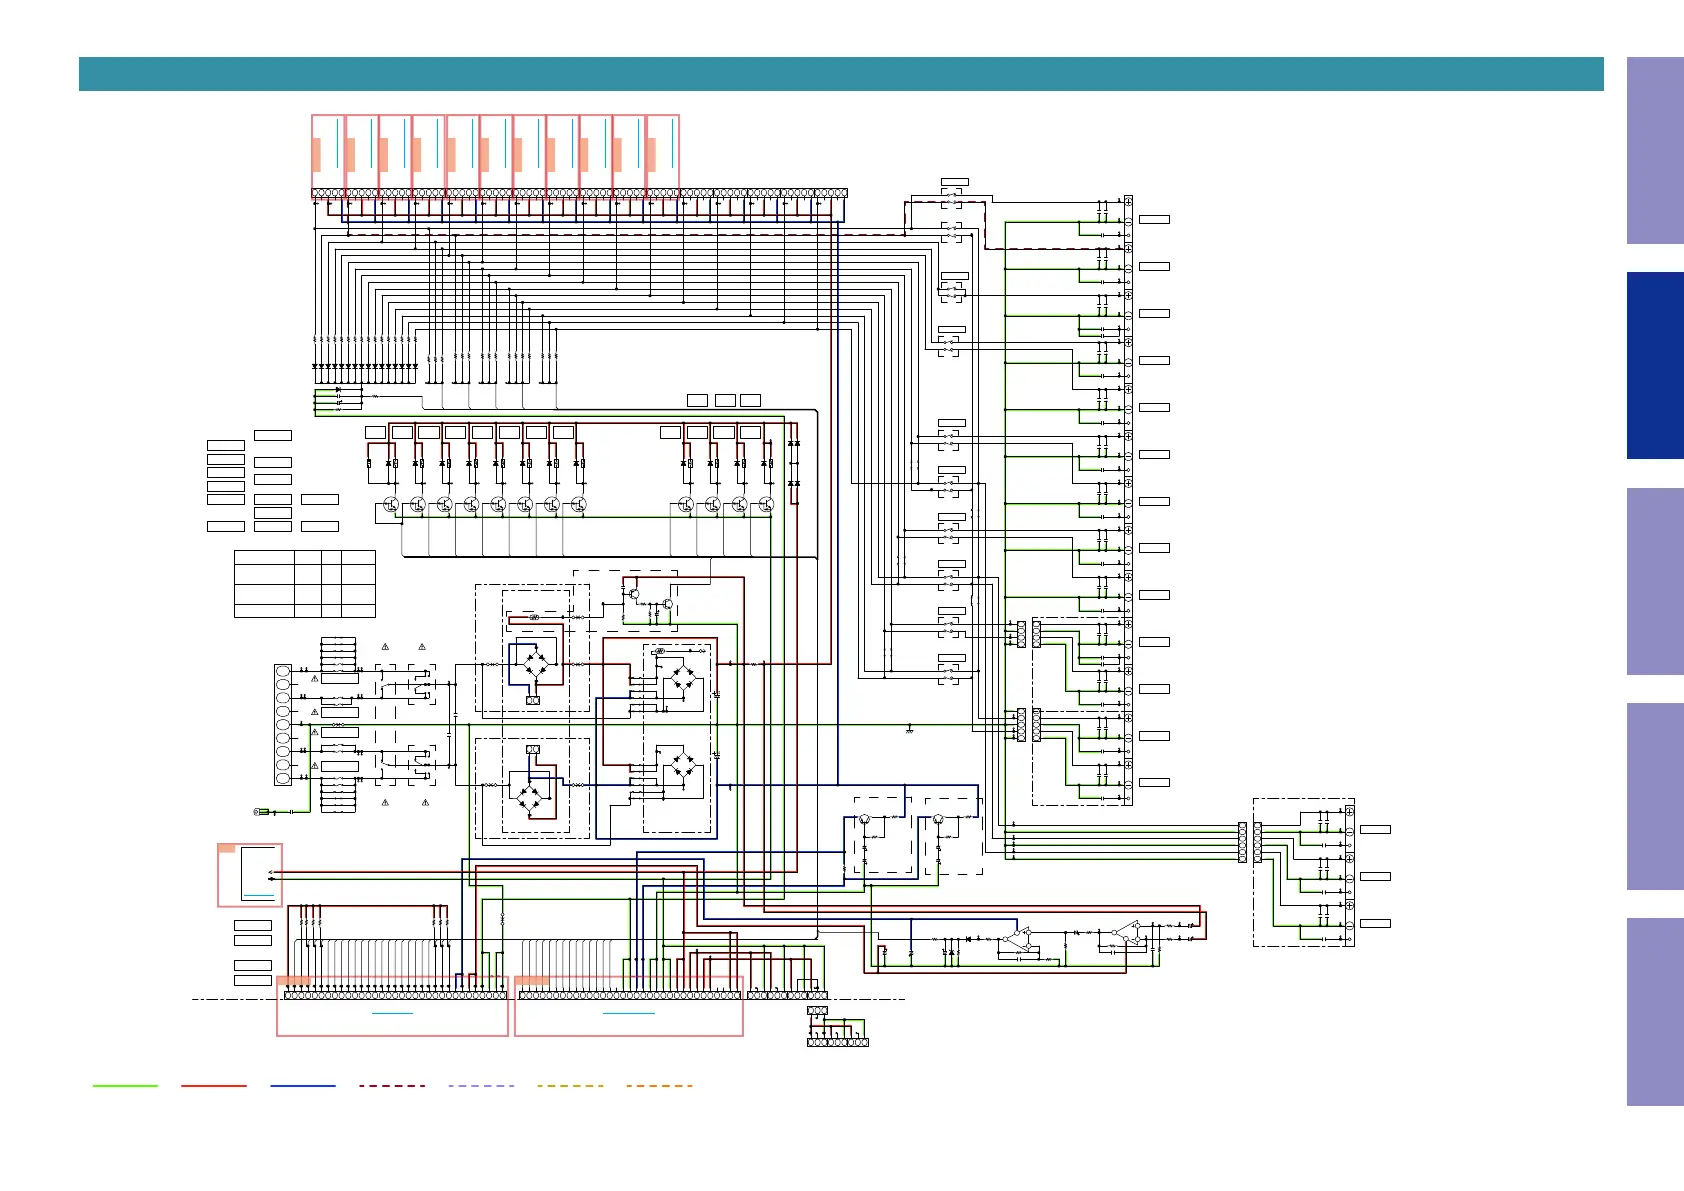Viewport: 1684px width, 1191px height.
Task: Click the solid blue line legend swatch
Action: (x=303, y=1085)
